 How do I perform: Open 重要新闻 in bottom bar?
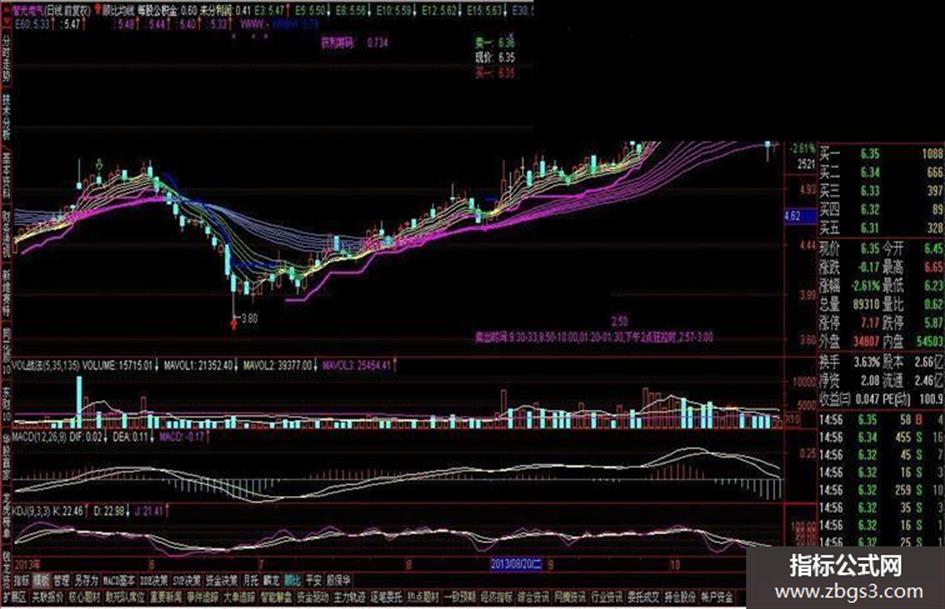[166, 598]
